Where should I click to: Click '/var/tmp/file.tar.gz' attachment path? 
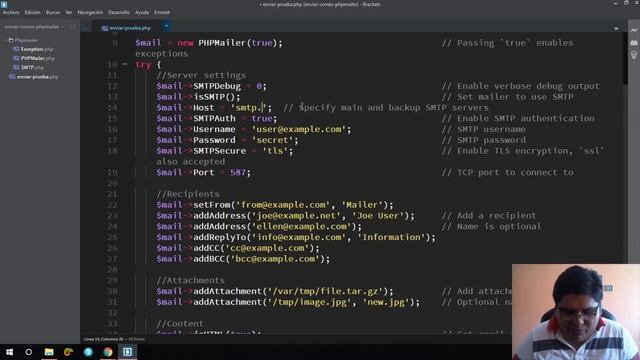click(326, 291)
